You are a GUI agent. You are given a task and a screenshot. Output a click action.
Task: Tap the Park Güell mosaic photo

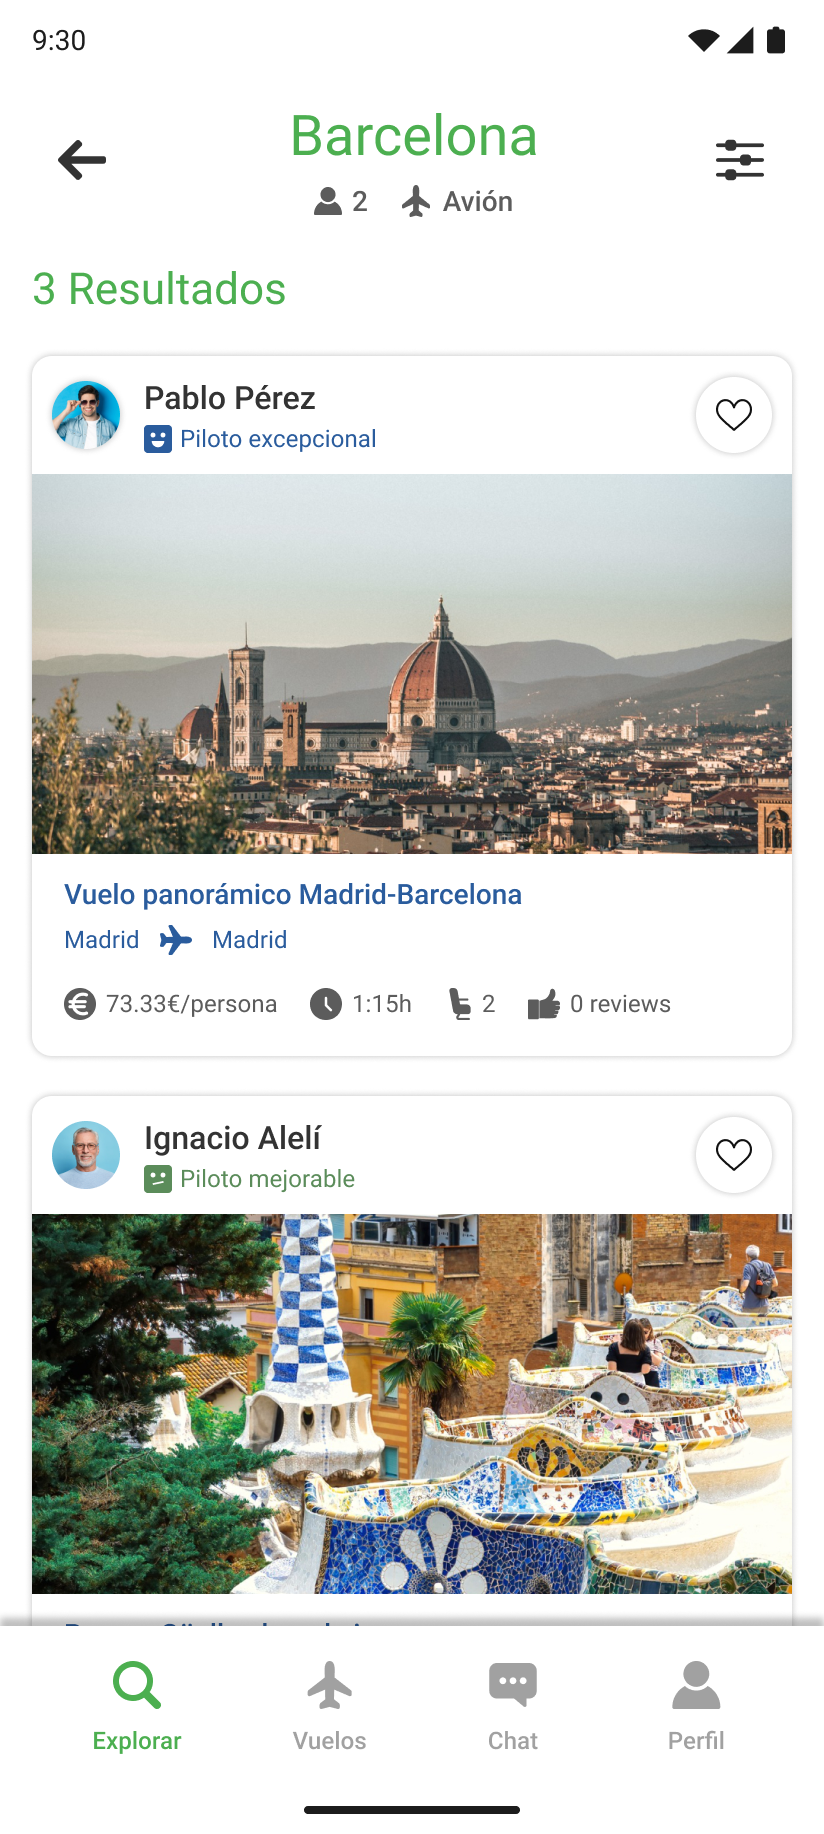412,1403
